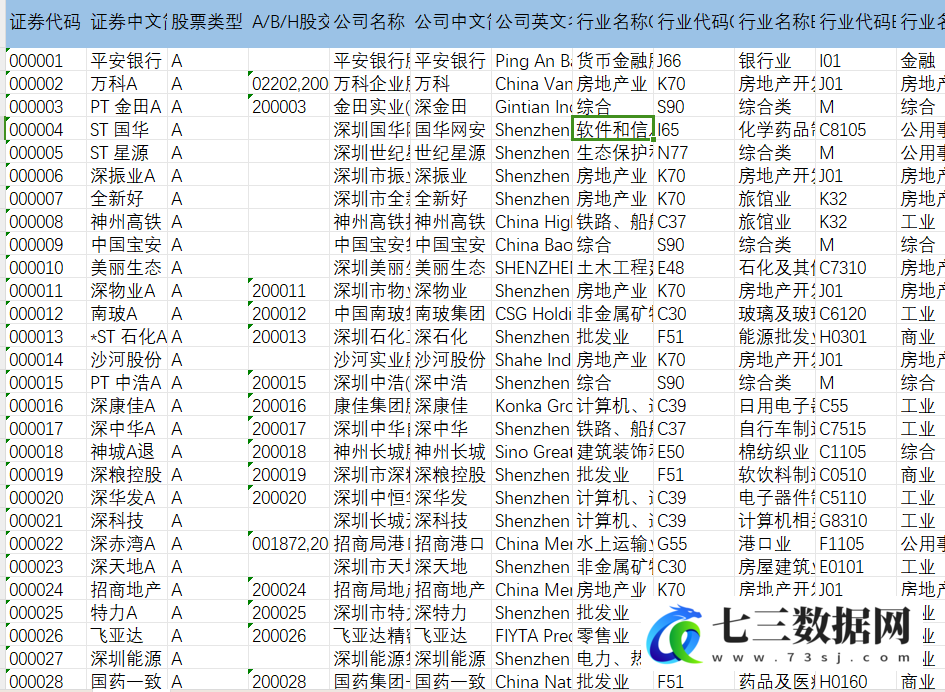This screenshot has height=692, width=945.
Task: Click the A/B/H股 column header
Action: click(x=289, y=23)
